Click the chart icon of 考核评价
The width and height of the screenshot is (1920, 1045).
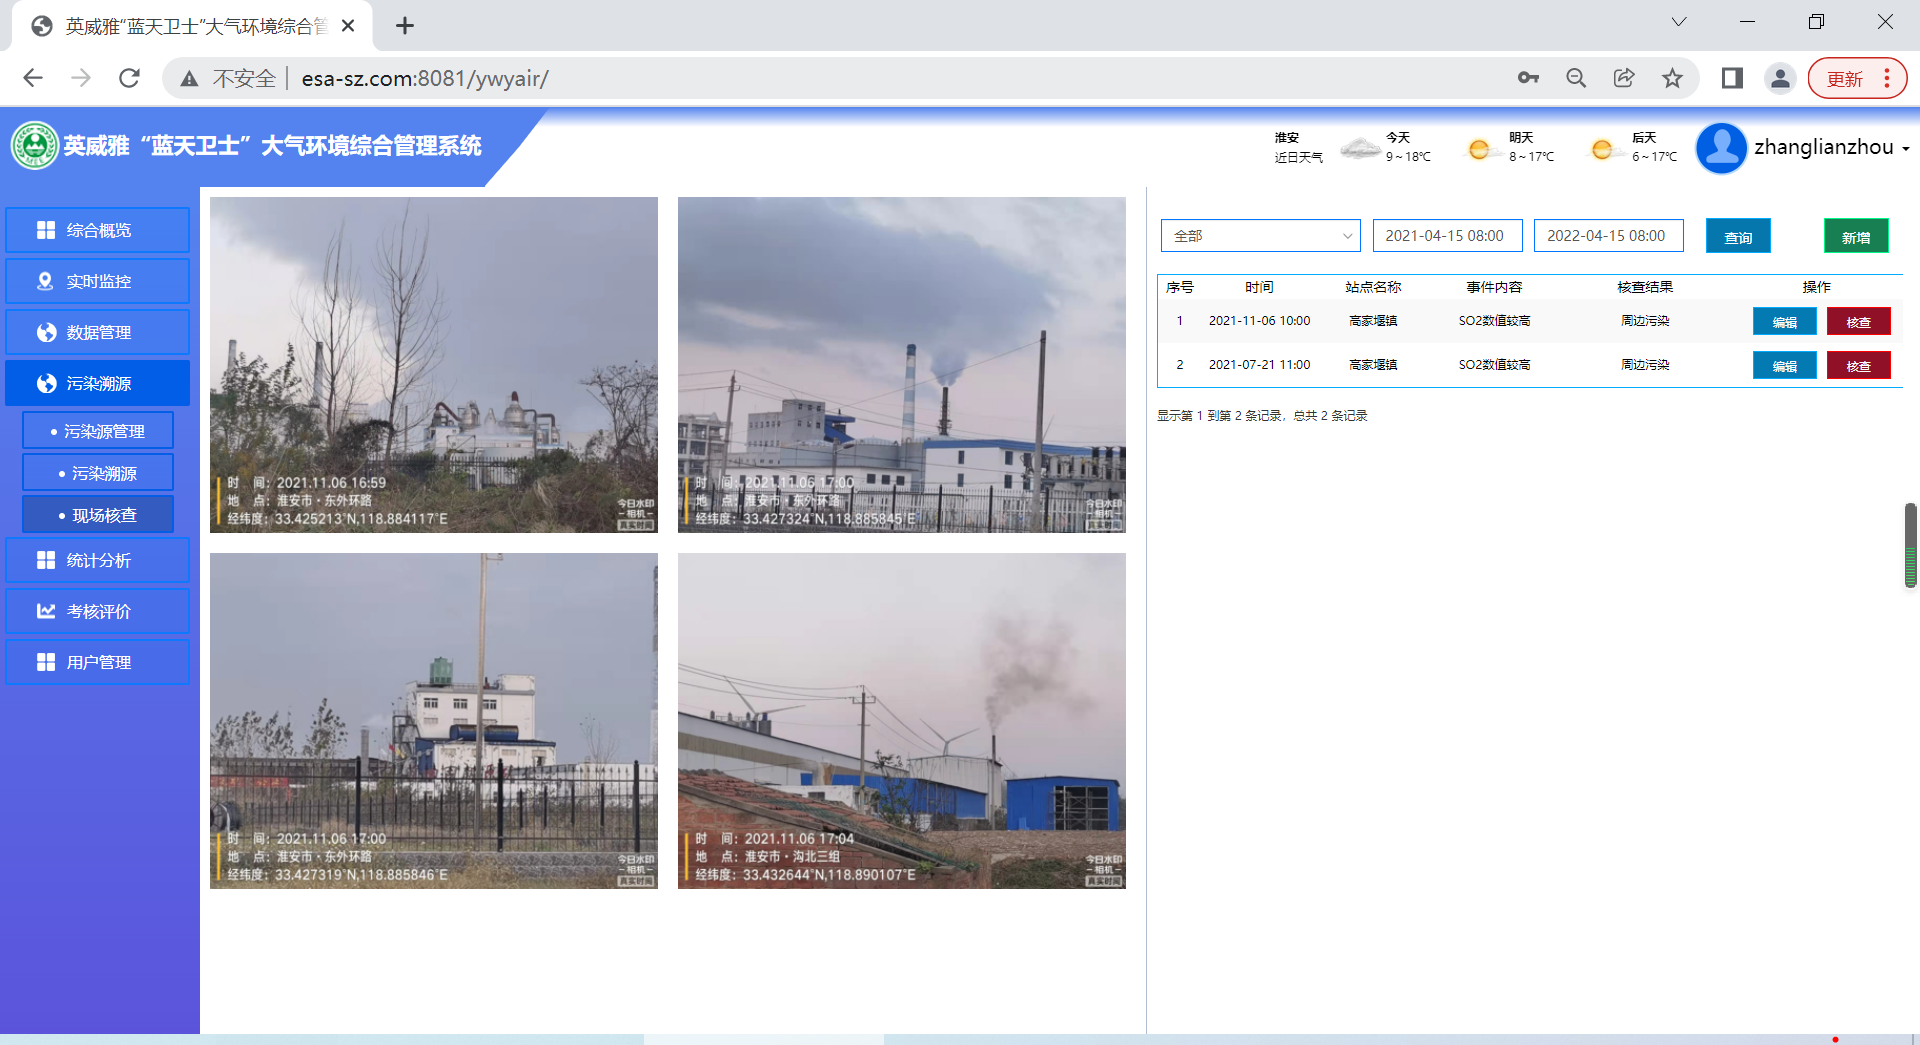pyautogui.click(x=46, y=611)
